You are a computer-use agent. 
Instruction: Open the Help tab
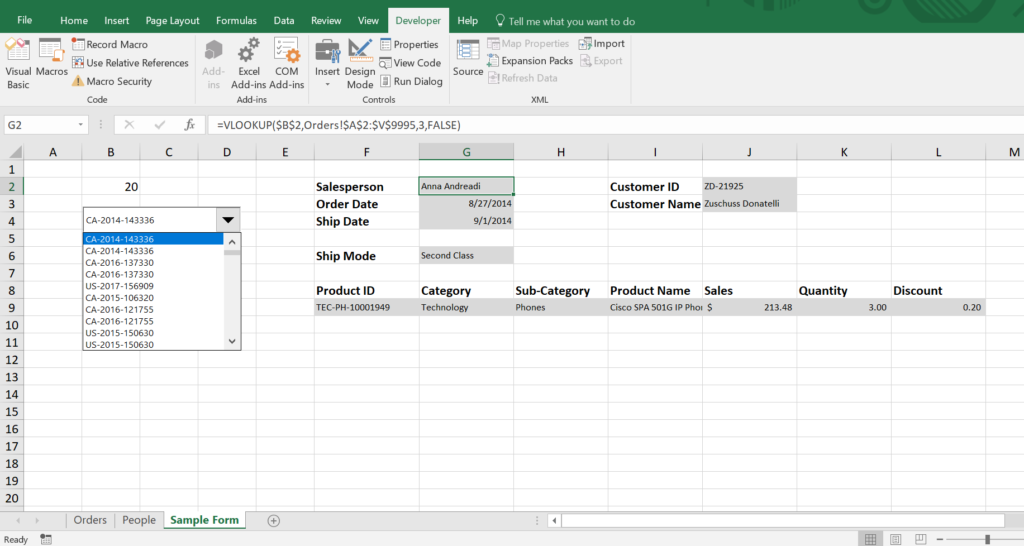pyautogui.click(x=468, y=20)
